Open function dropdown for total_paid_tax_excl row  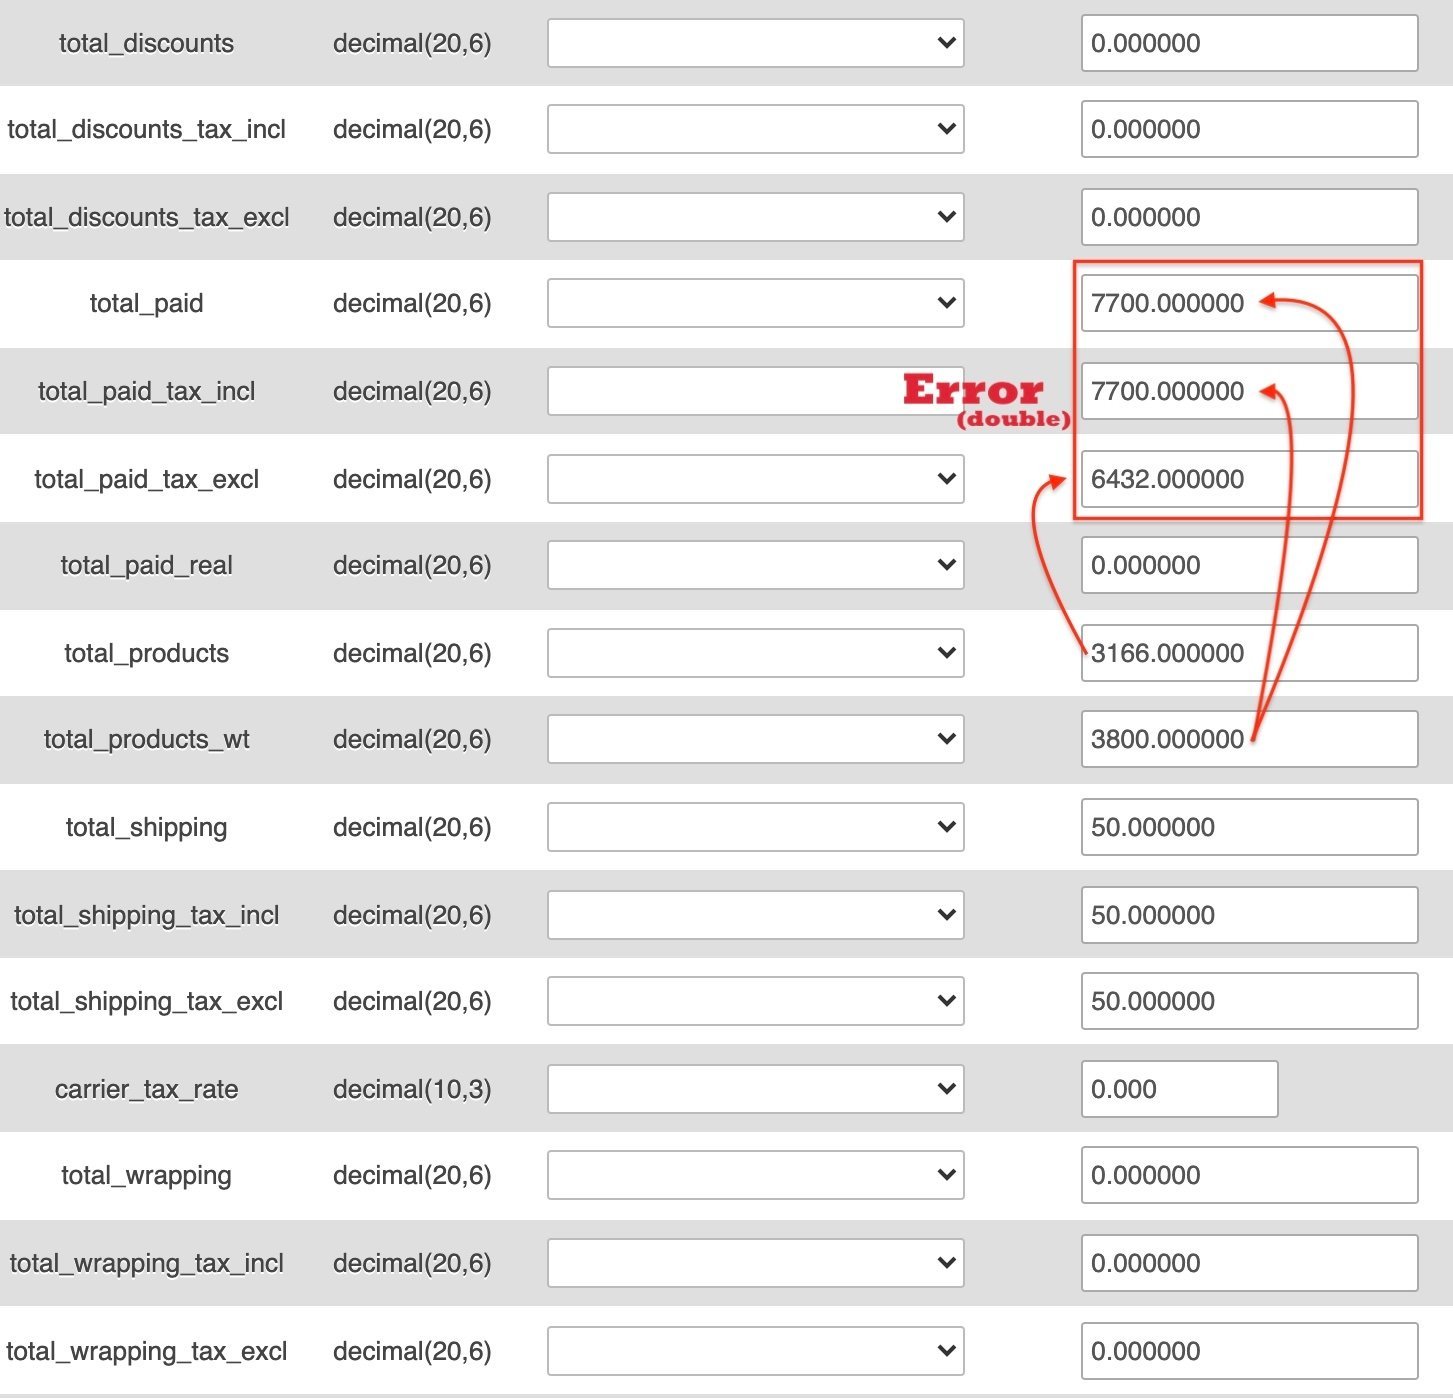(x=755, y=479)
